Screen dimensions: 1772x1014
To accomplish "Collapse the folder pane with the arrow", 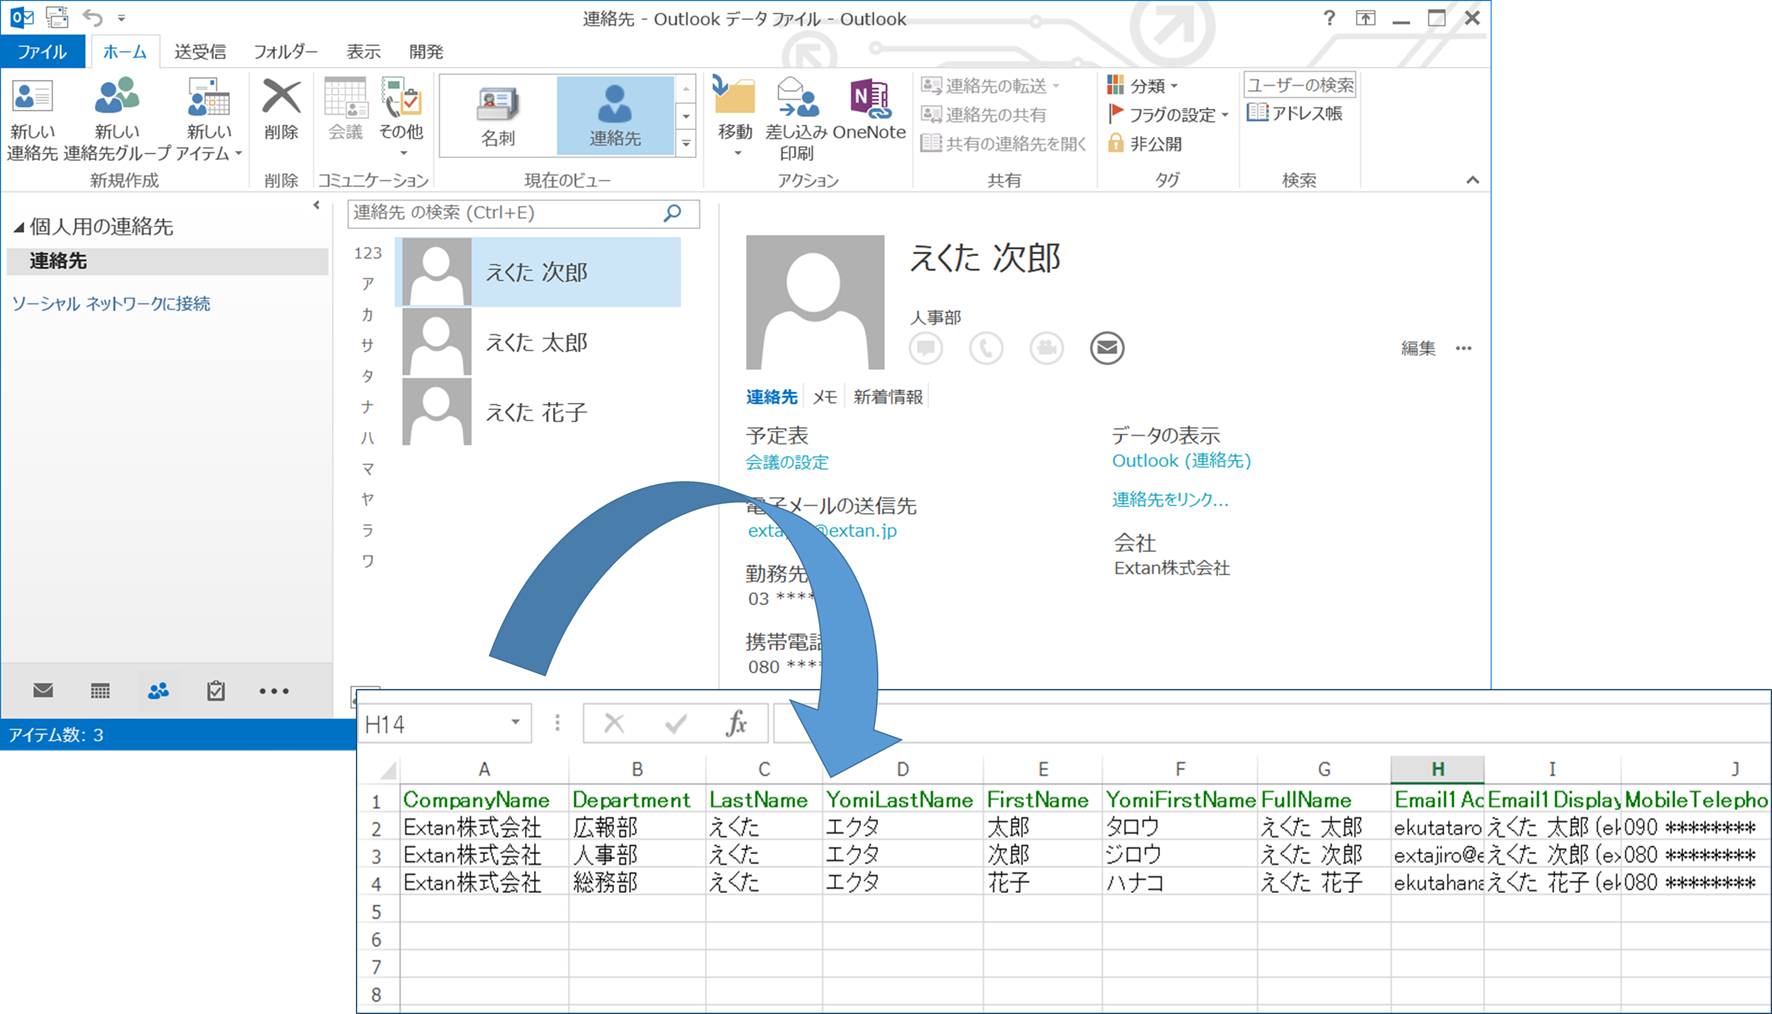I will point(316,206).
